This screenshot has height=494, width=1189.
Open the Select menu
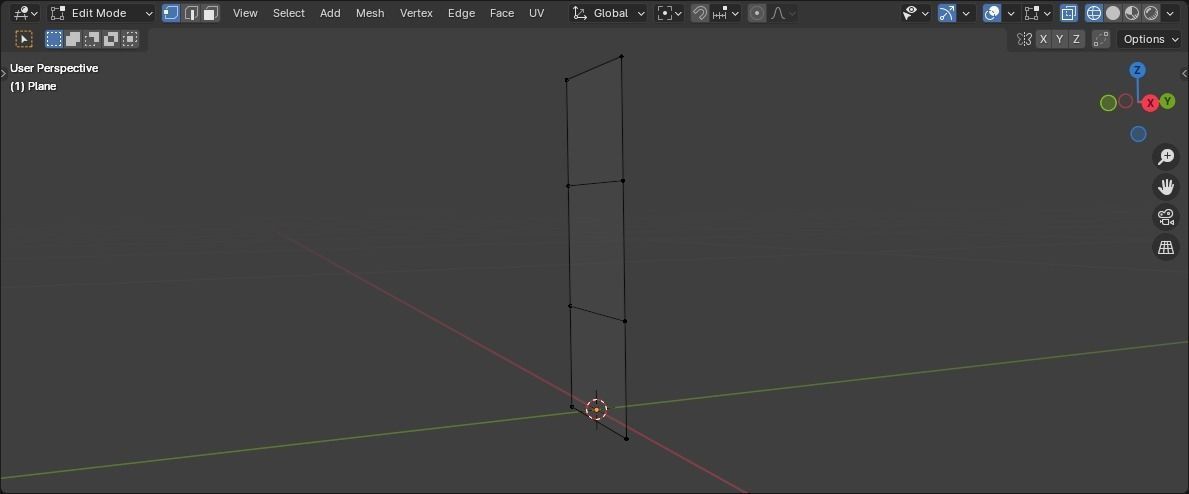pos(289,13)
